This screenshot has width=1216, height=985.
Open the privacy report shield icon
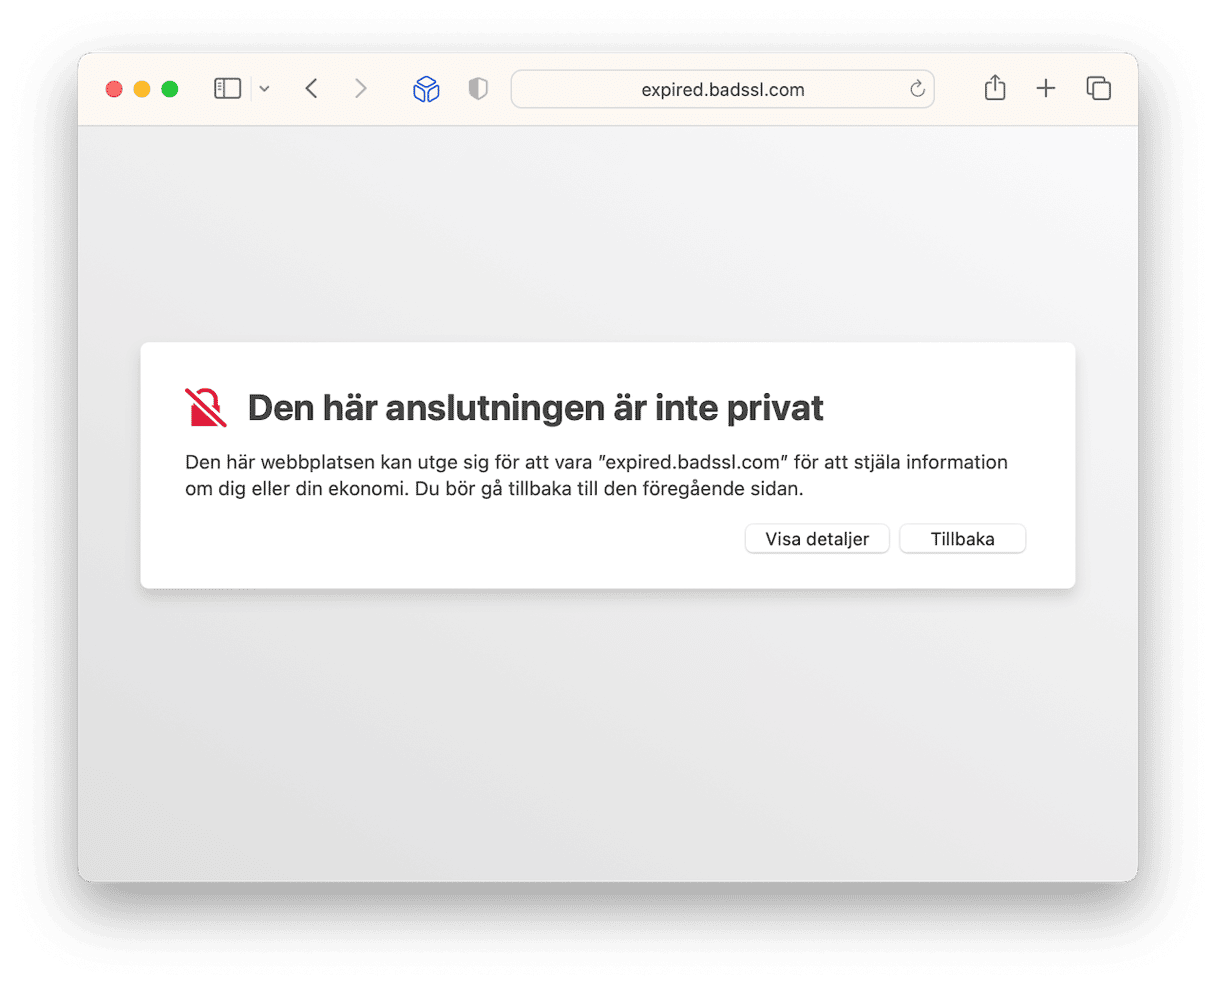point(478,89)
